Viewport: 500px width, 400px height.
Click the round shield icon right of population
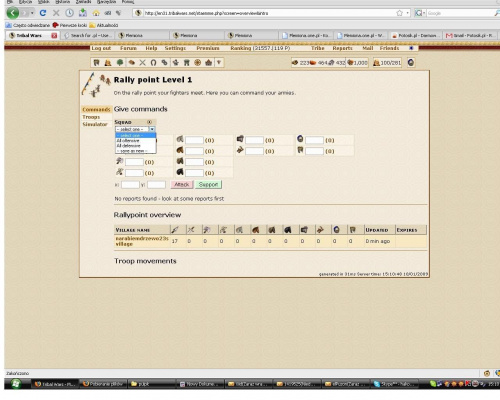[x=411, y=62]
